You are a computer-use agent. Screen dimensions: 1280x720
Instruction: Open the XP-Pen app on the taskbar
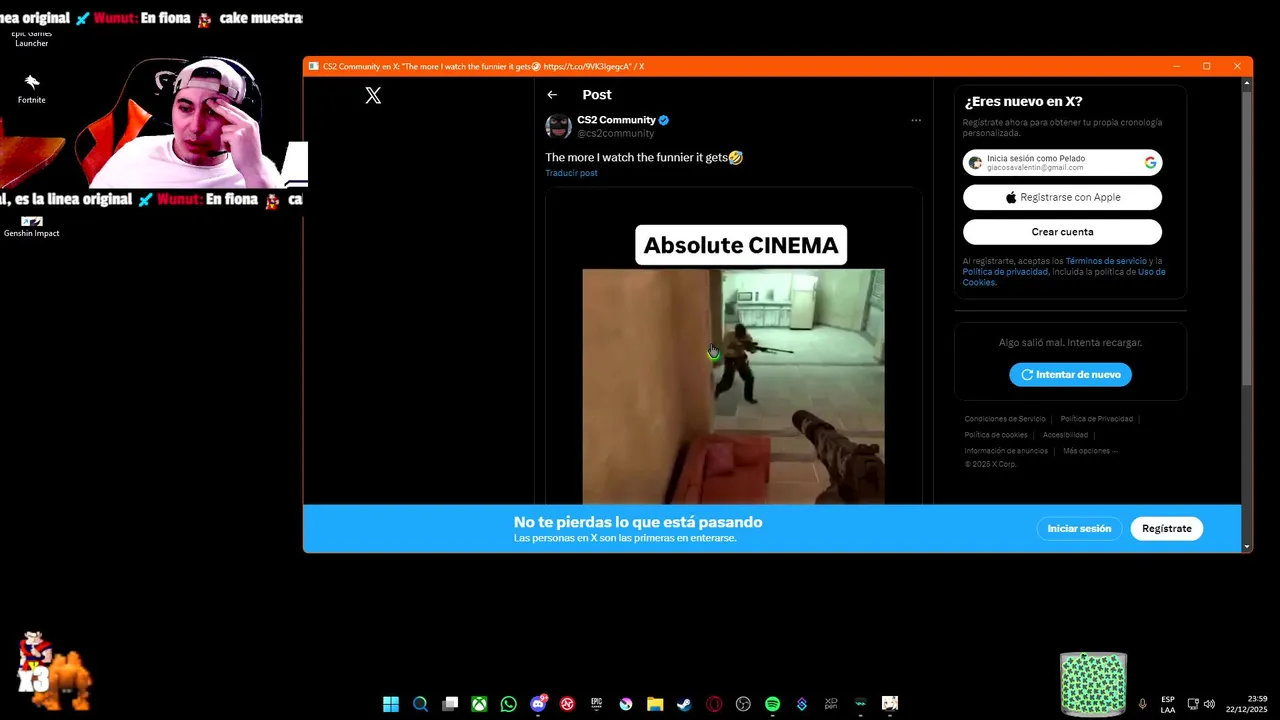pyautogui.click(x=831, y=704)
